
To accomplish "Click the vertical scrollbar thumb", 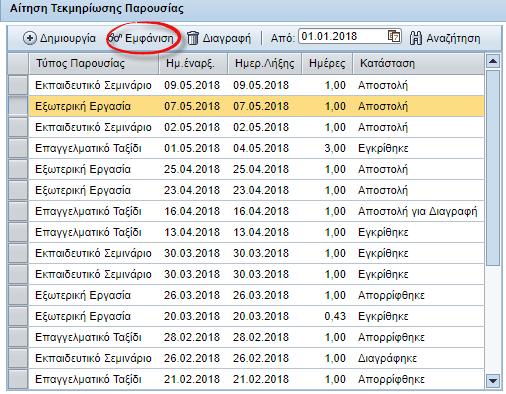I will [x=493, y=168].
